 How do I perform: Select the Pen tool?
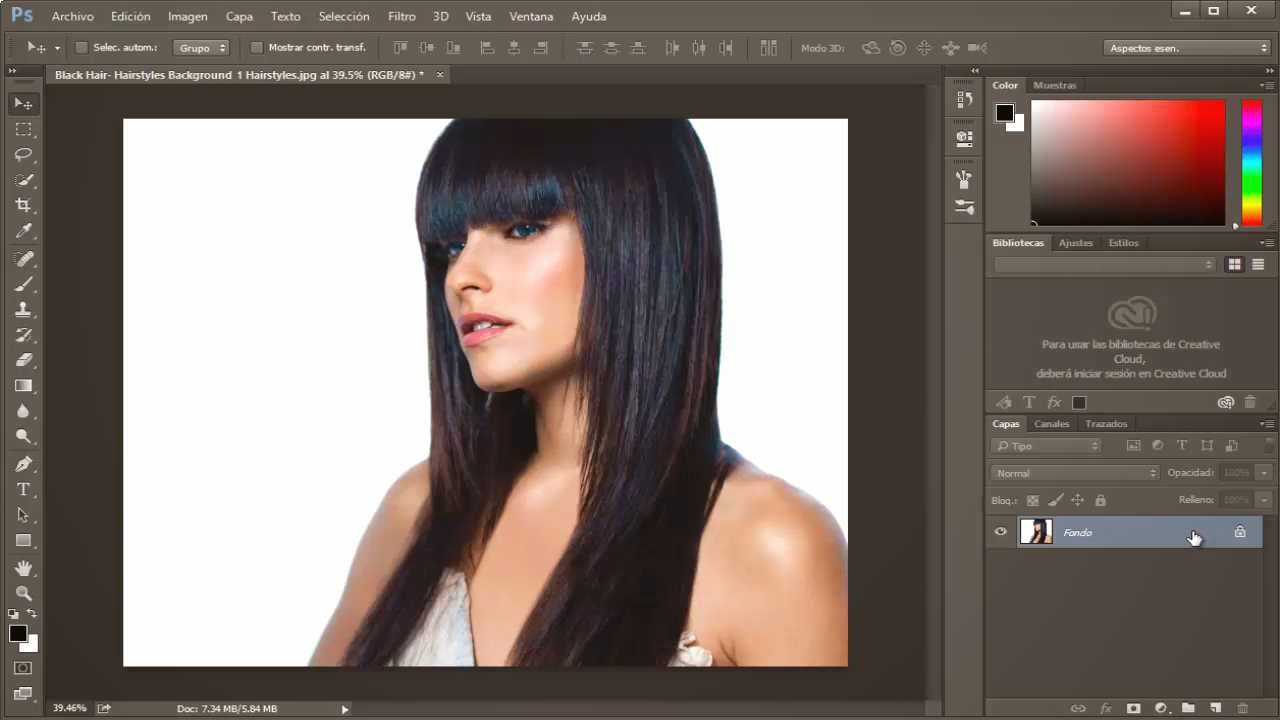pyautogui.click(x=24, y=464)
